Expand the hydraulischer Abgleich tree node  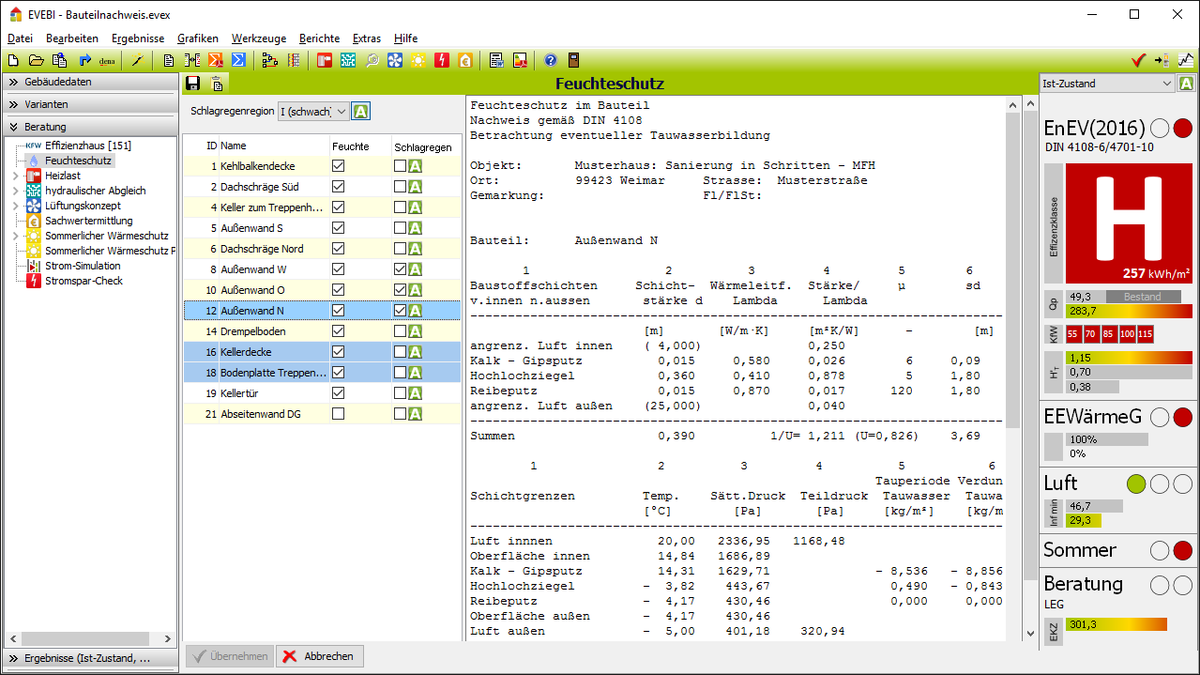[x=15, y=190]
